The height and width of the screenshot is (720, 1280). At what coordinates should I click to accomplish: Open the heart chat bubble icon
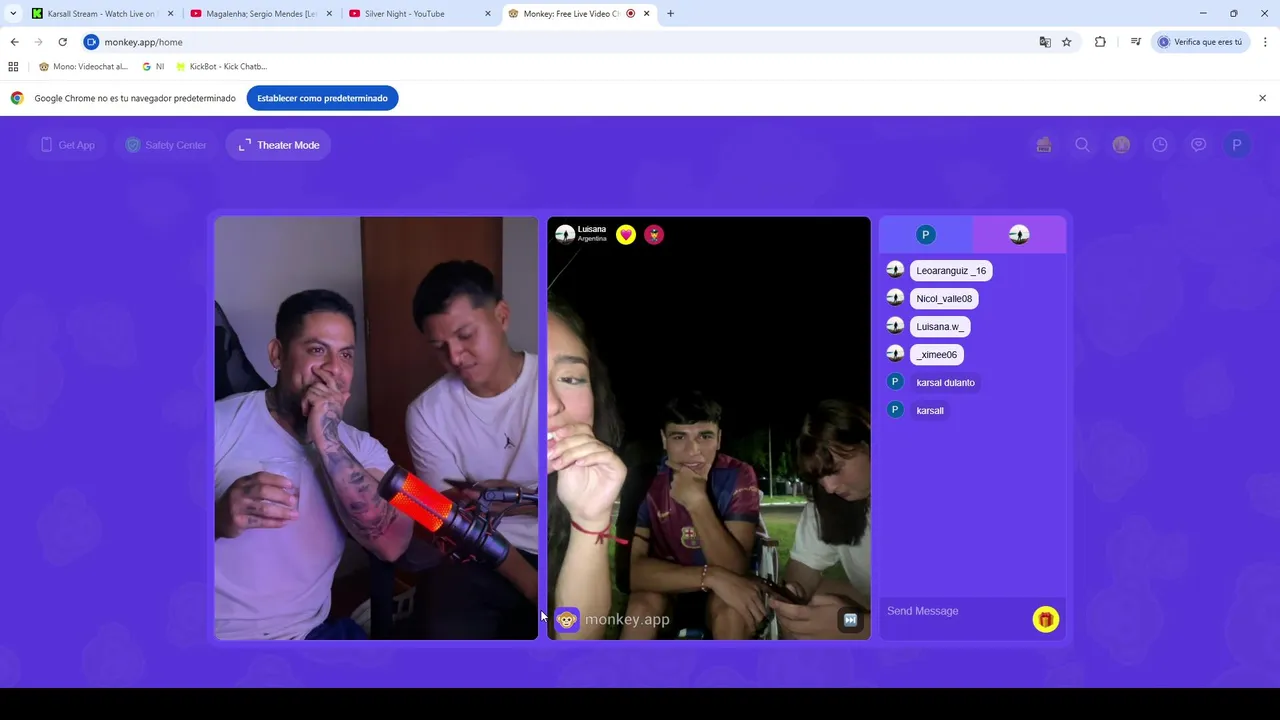[1198, 145]
